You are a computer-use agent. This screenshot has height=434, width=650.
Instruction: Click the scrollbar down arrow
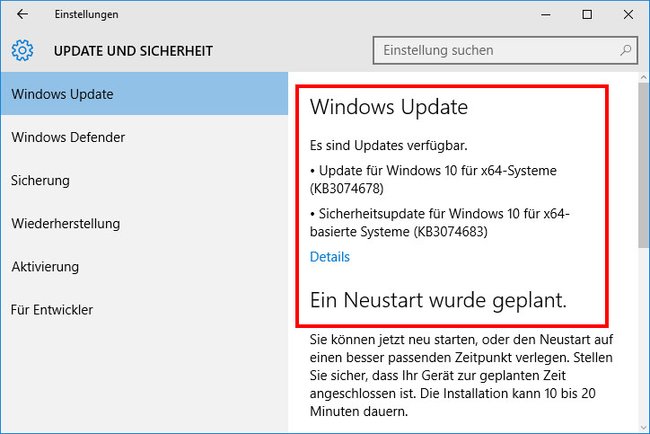coord(643,428)
